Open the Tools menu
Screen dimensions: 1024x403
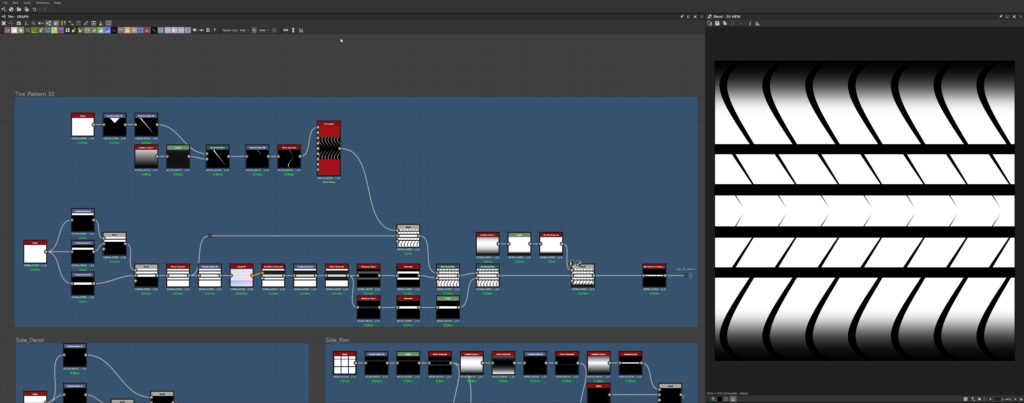pos(27,3)
